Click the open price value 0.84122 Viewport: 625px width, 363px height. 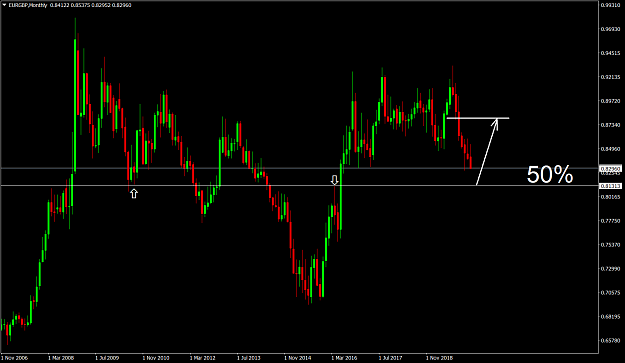[59, 5]
